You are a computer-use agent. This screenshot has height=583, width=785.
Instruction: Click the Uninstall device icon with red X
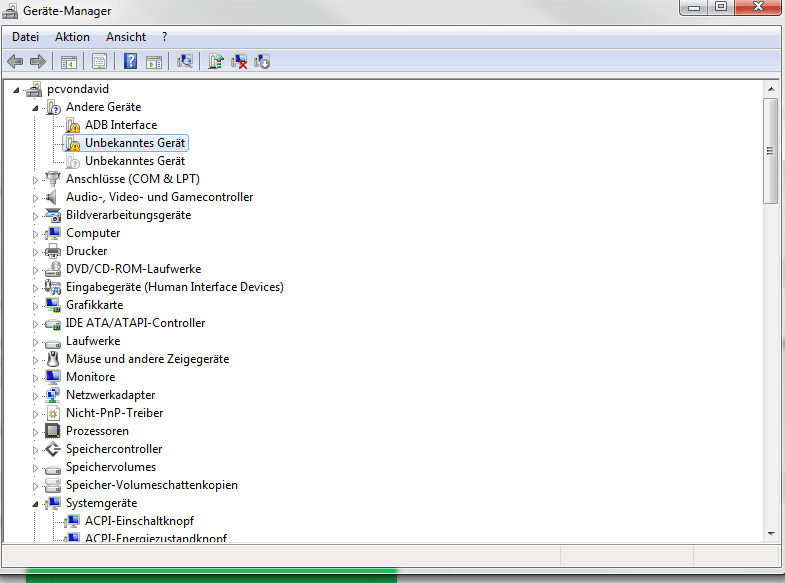239,62
